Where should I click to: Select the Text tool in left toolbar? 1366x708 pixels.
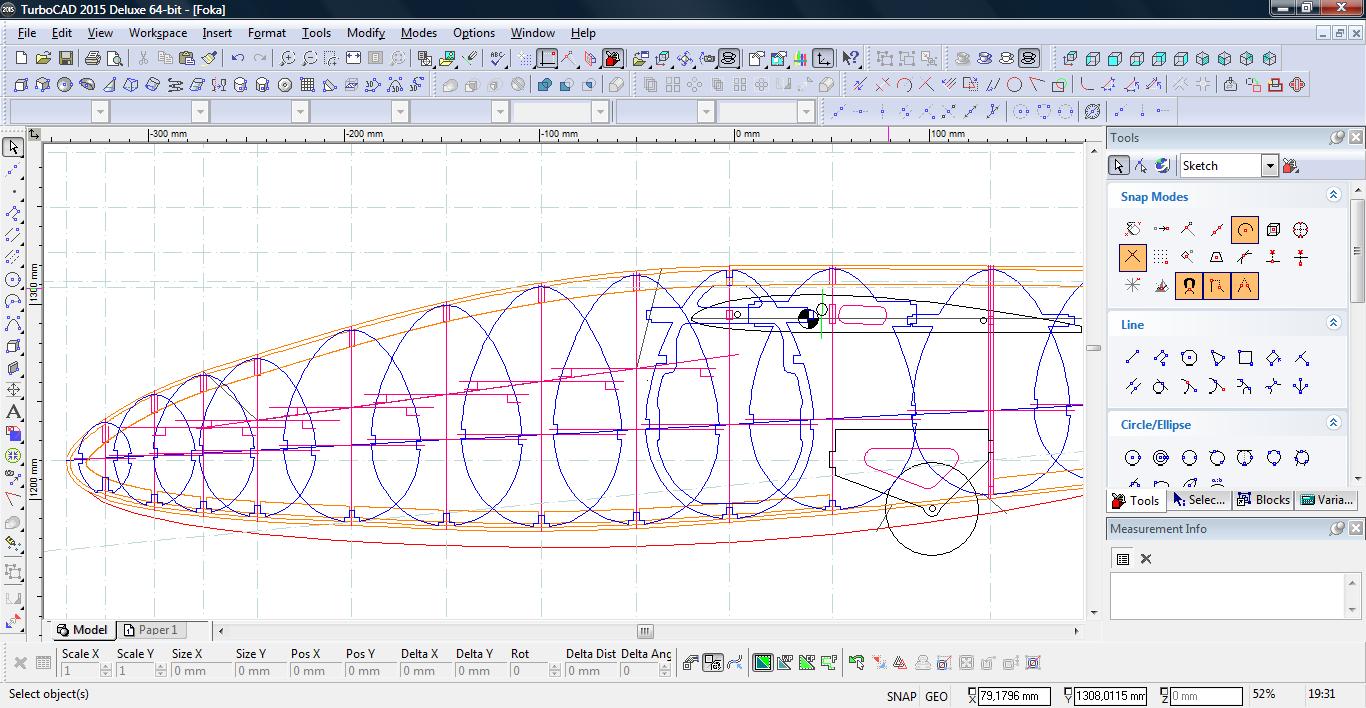click(x=14, y=412)
